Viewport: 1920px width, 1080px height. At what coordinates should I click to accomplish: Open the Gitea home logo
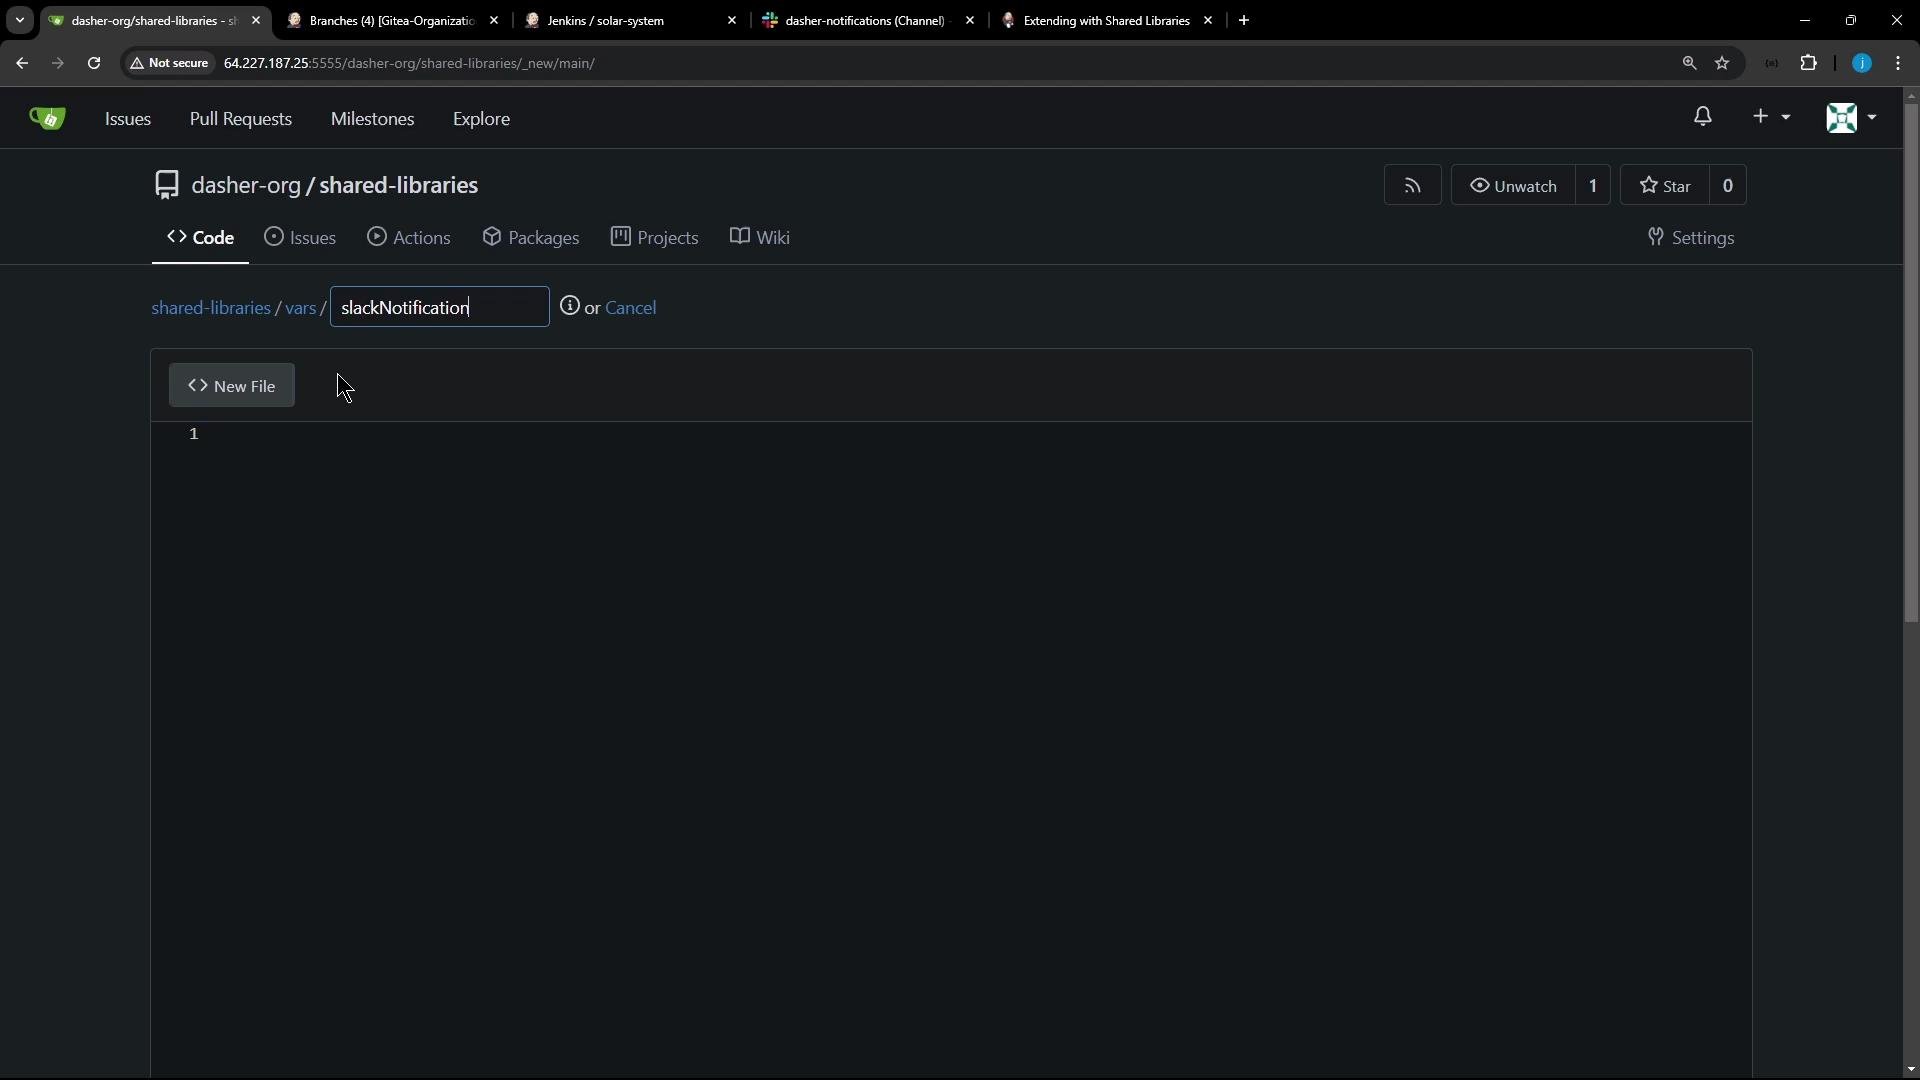click(x=47, y=118)
